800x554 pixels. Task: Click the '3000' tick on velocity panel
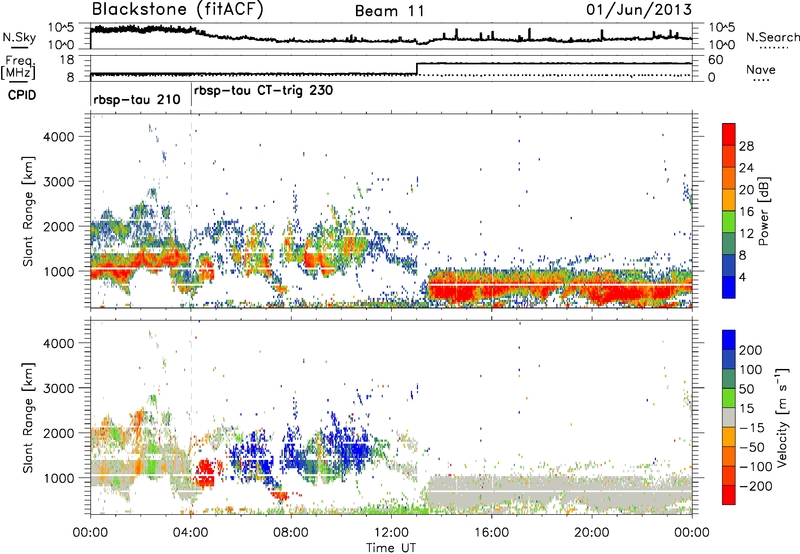(x=58, y=388)
